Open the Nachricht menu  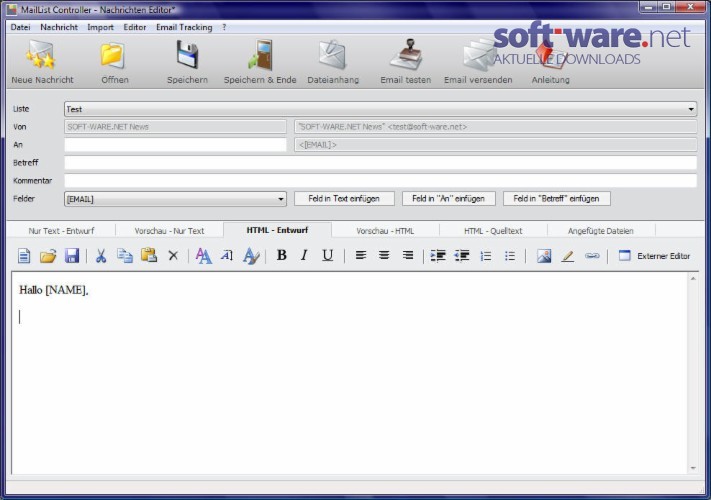tap(59, 27)
